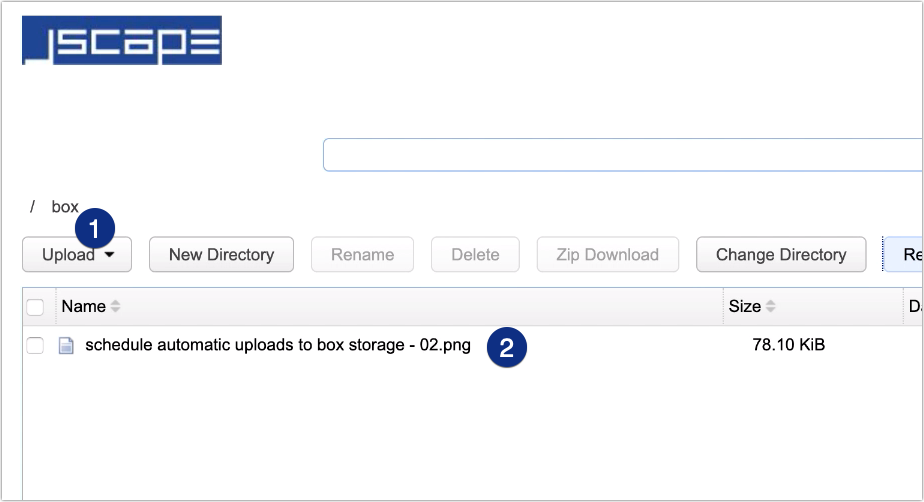Click the PNG file's document icon
Screen dimensions: 924x502
(66, 346)
